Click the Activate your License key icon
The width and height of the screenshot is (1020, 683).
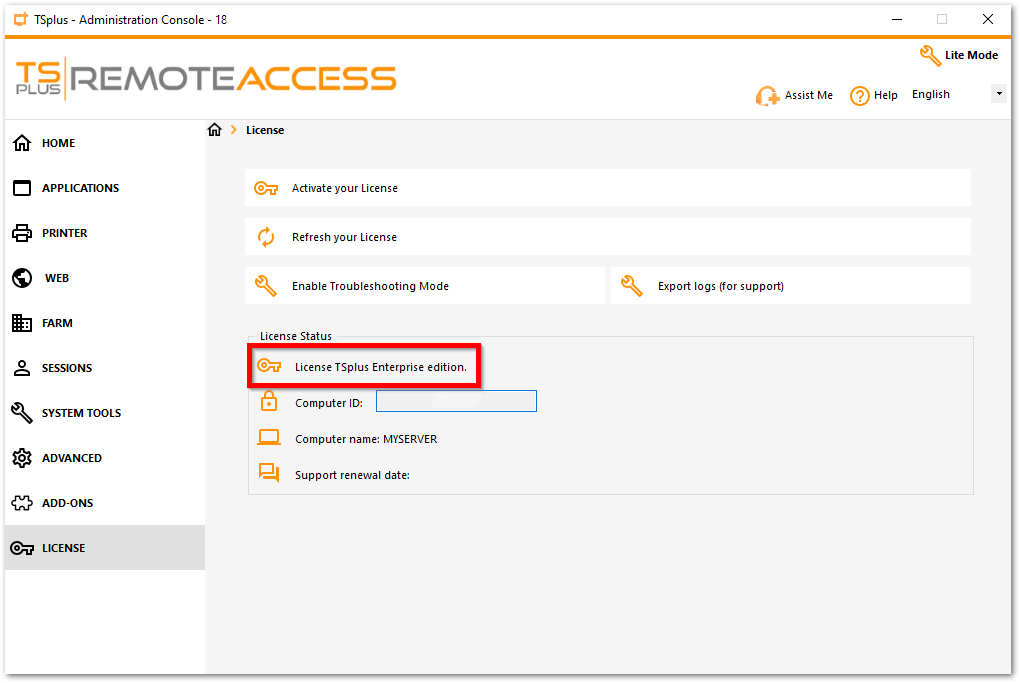pyautogui.click(x=266, y=188)
